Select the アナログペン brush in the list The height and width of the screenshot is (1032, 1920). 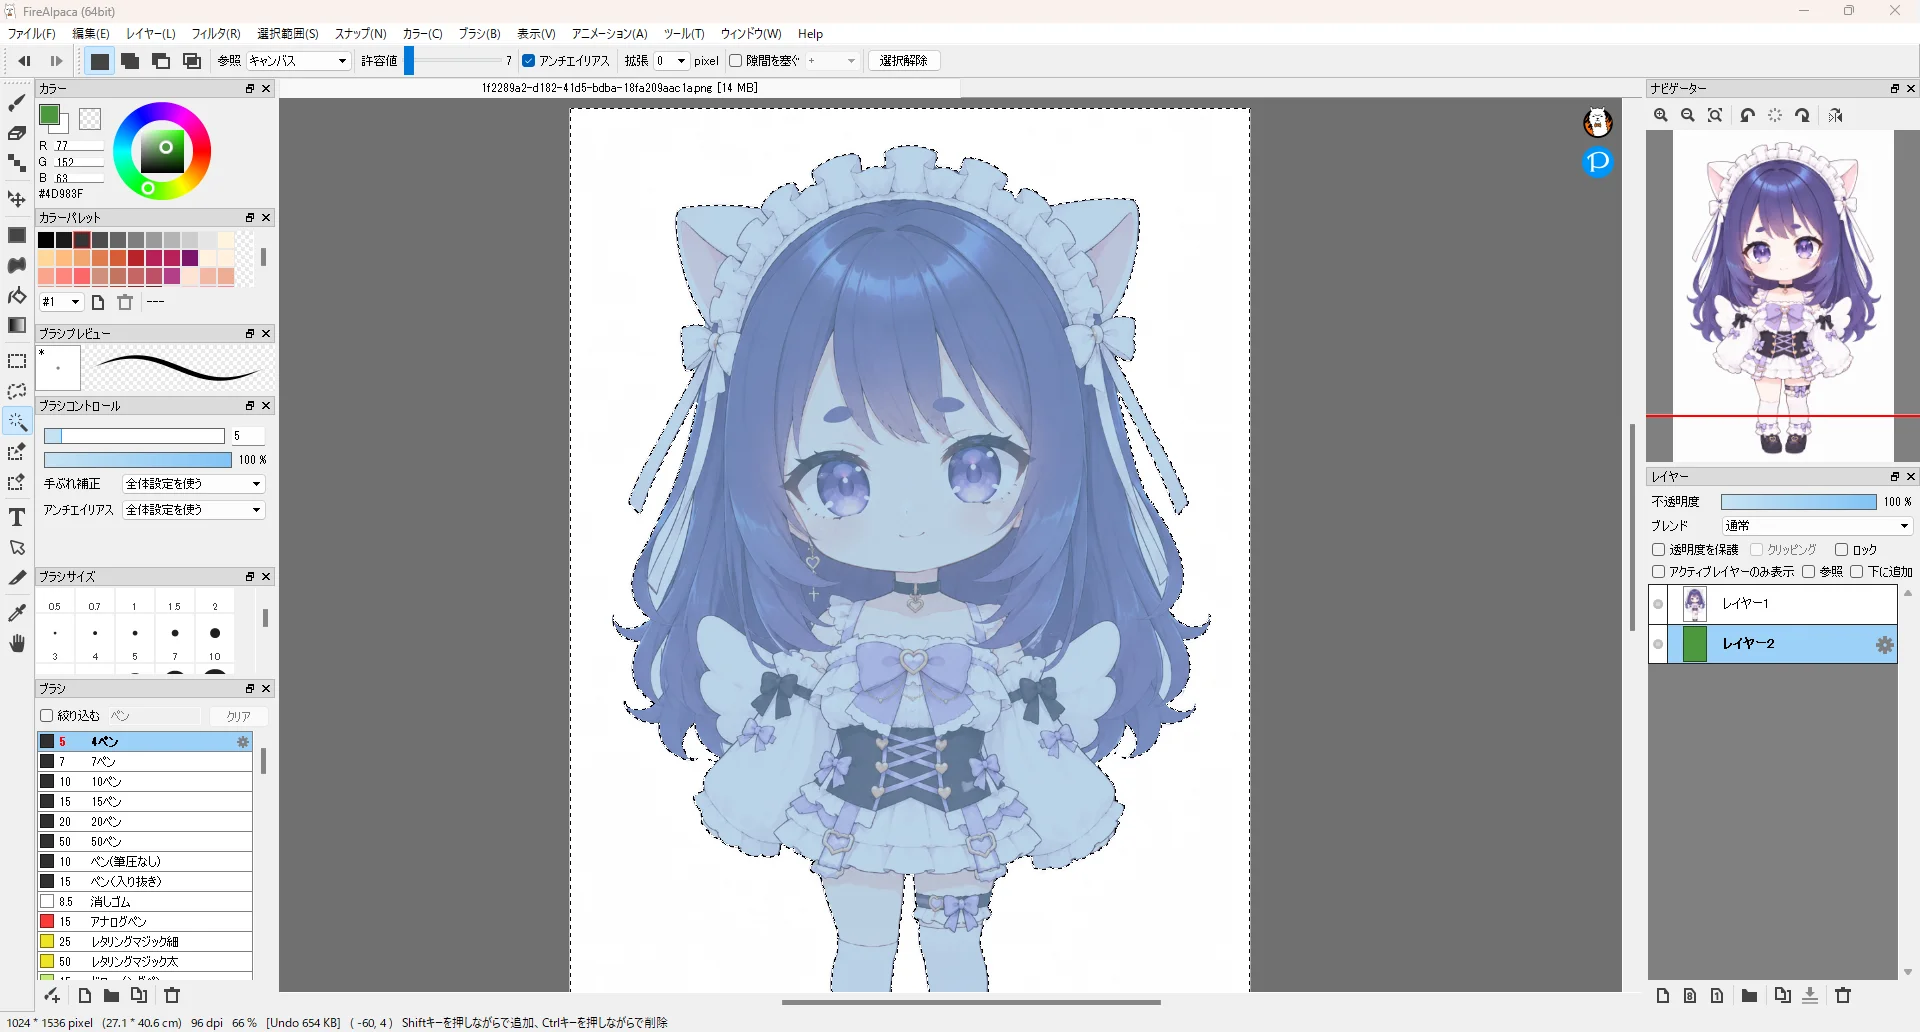145,922
